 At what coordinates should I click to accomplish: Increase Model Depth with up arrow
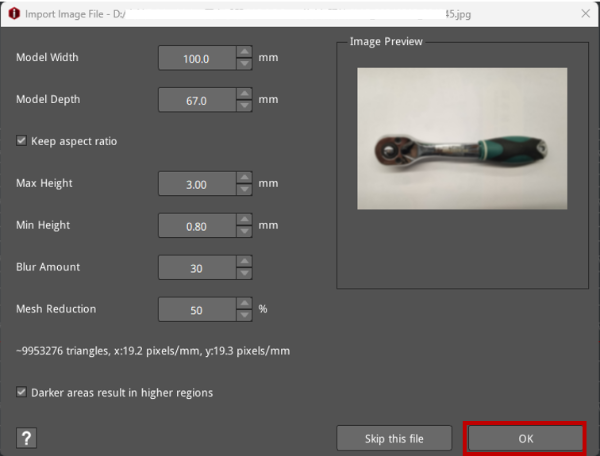pos(244,94)
